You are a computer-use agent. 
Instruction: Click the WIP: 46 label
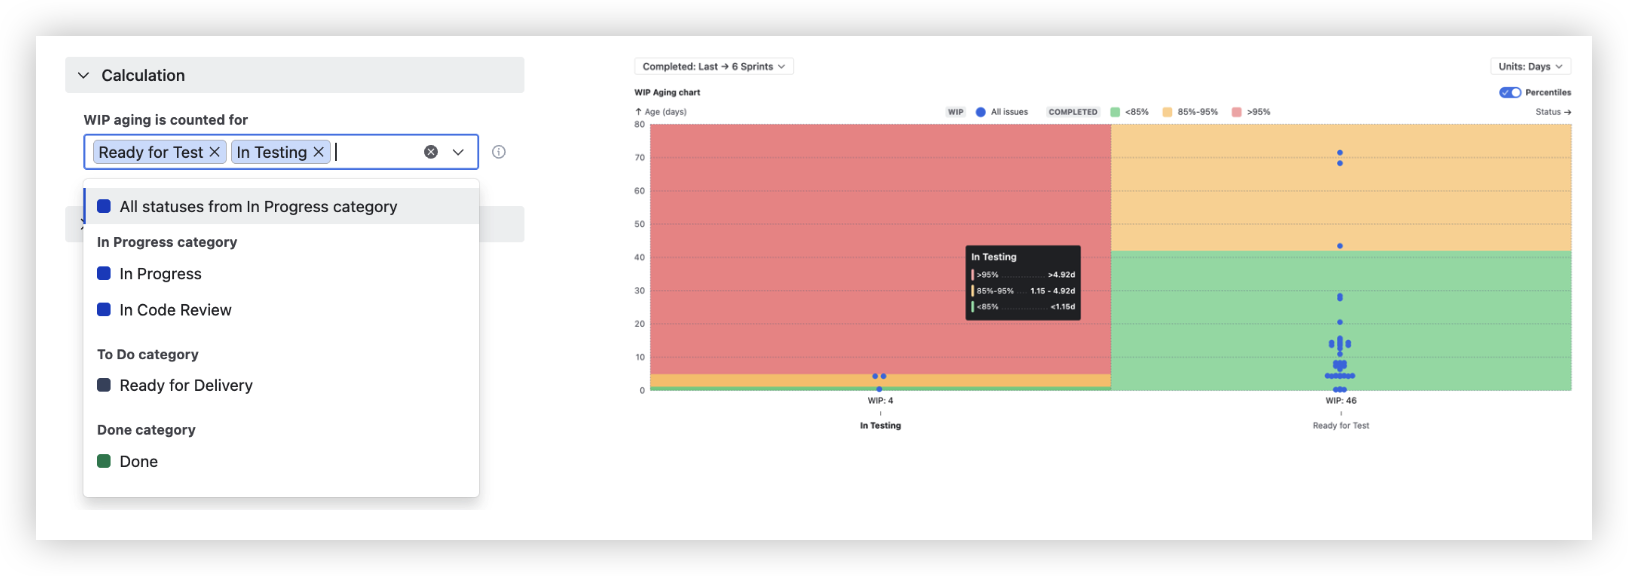[x=1341, y=401]
